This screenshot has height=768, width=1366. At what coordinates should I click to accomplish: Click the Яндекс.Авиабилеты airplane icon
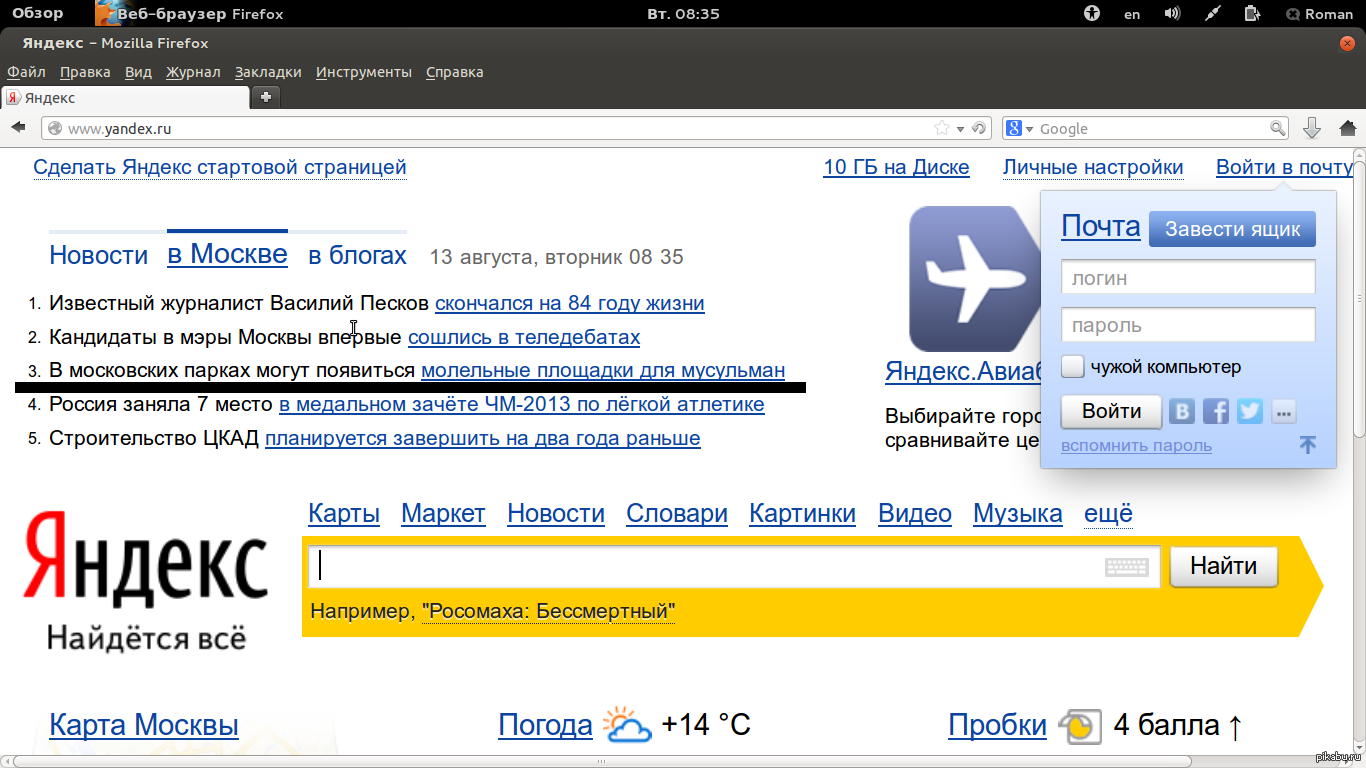(974, 278)
